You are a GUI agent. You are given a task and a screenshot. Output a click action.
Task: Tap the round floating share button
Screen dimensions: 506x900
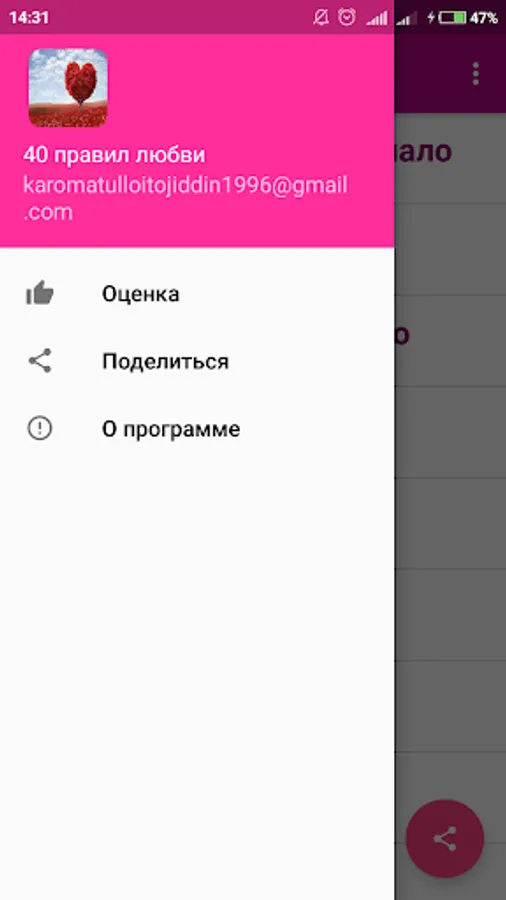[445, 839]
